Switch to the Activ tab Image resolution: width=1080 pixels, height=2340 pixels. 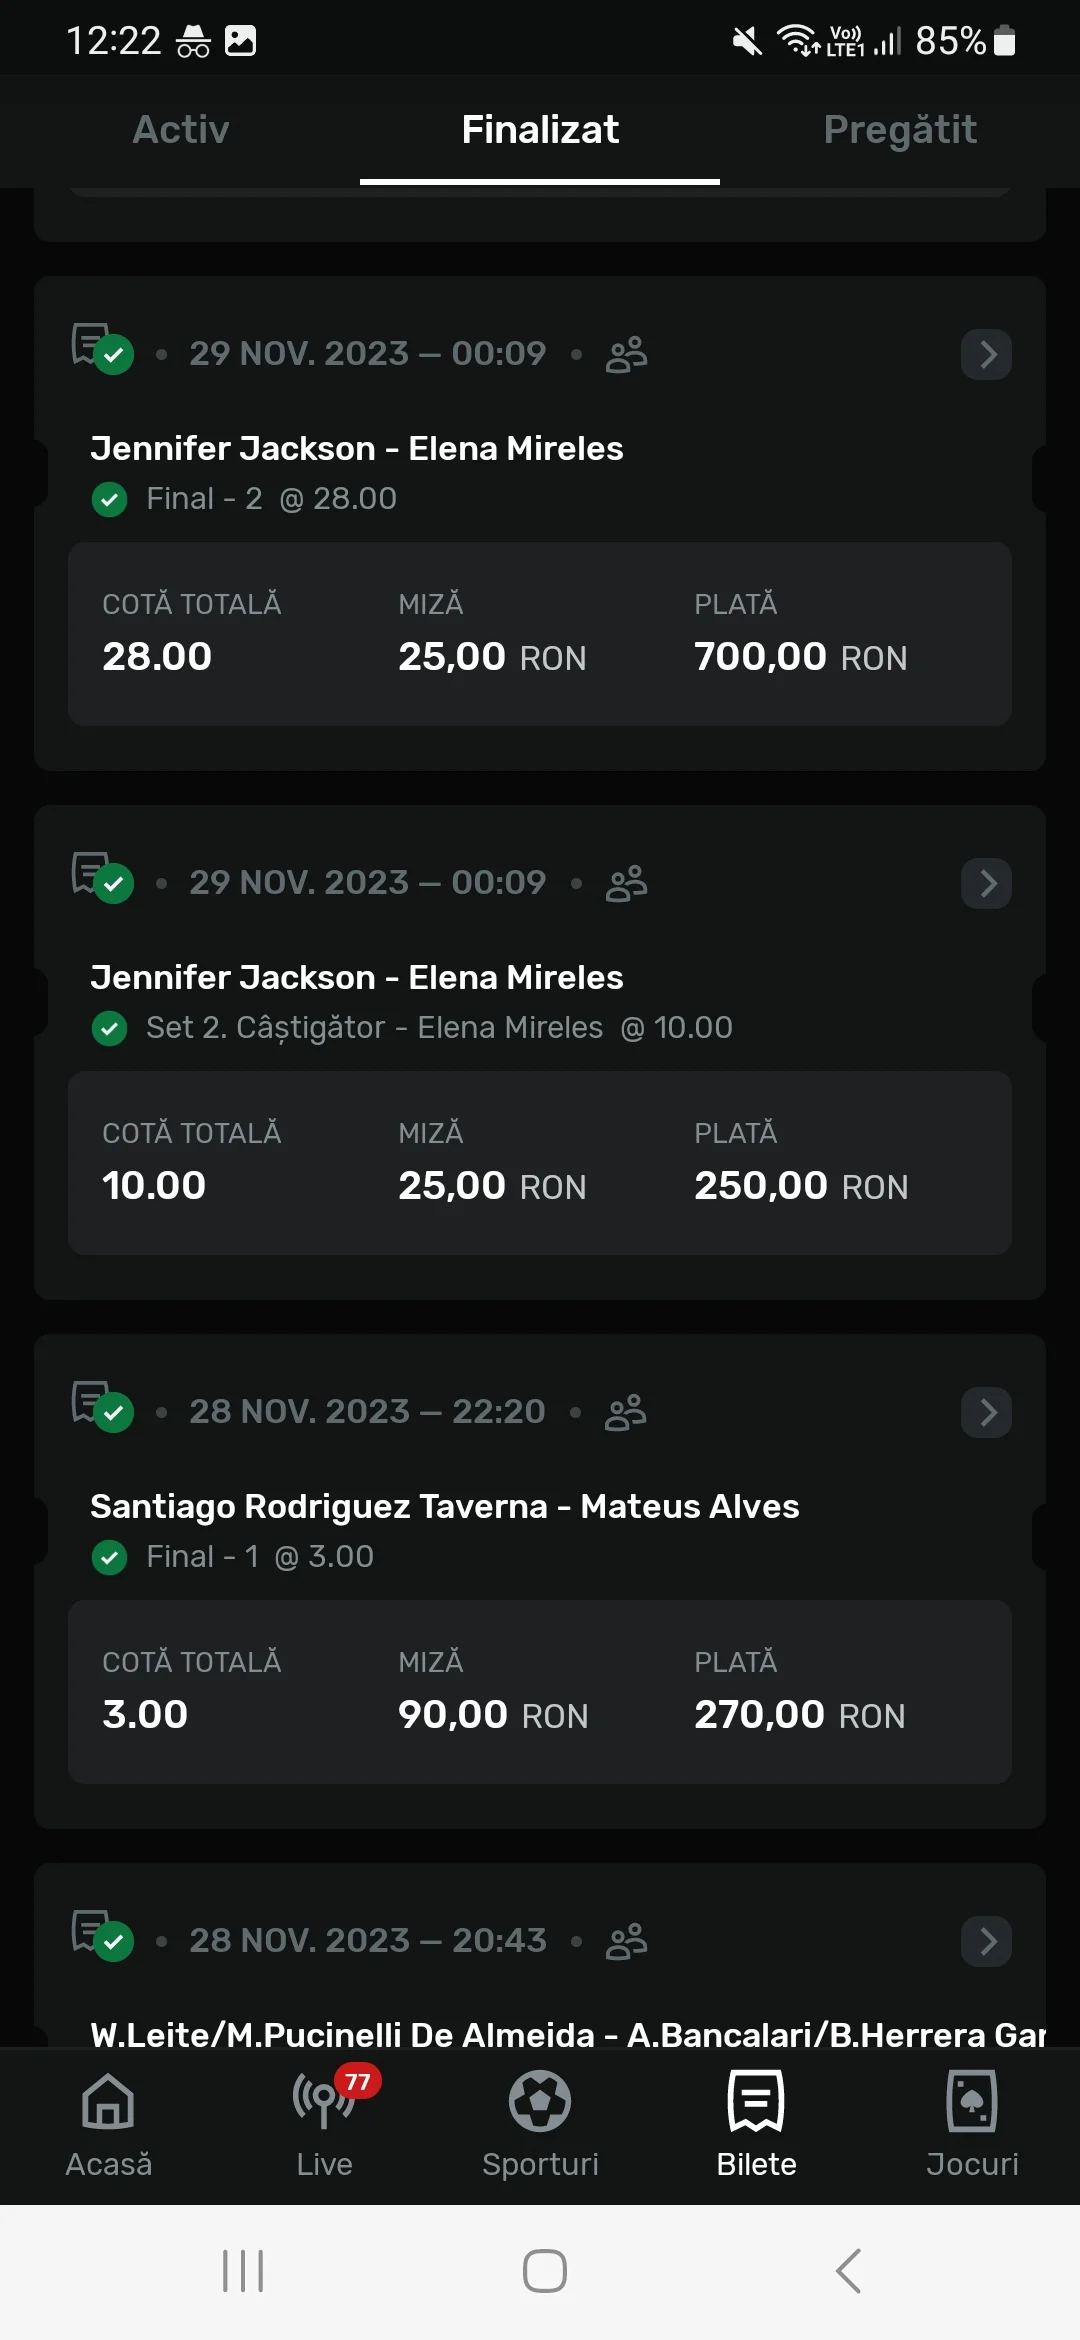coord(181,130)
